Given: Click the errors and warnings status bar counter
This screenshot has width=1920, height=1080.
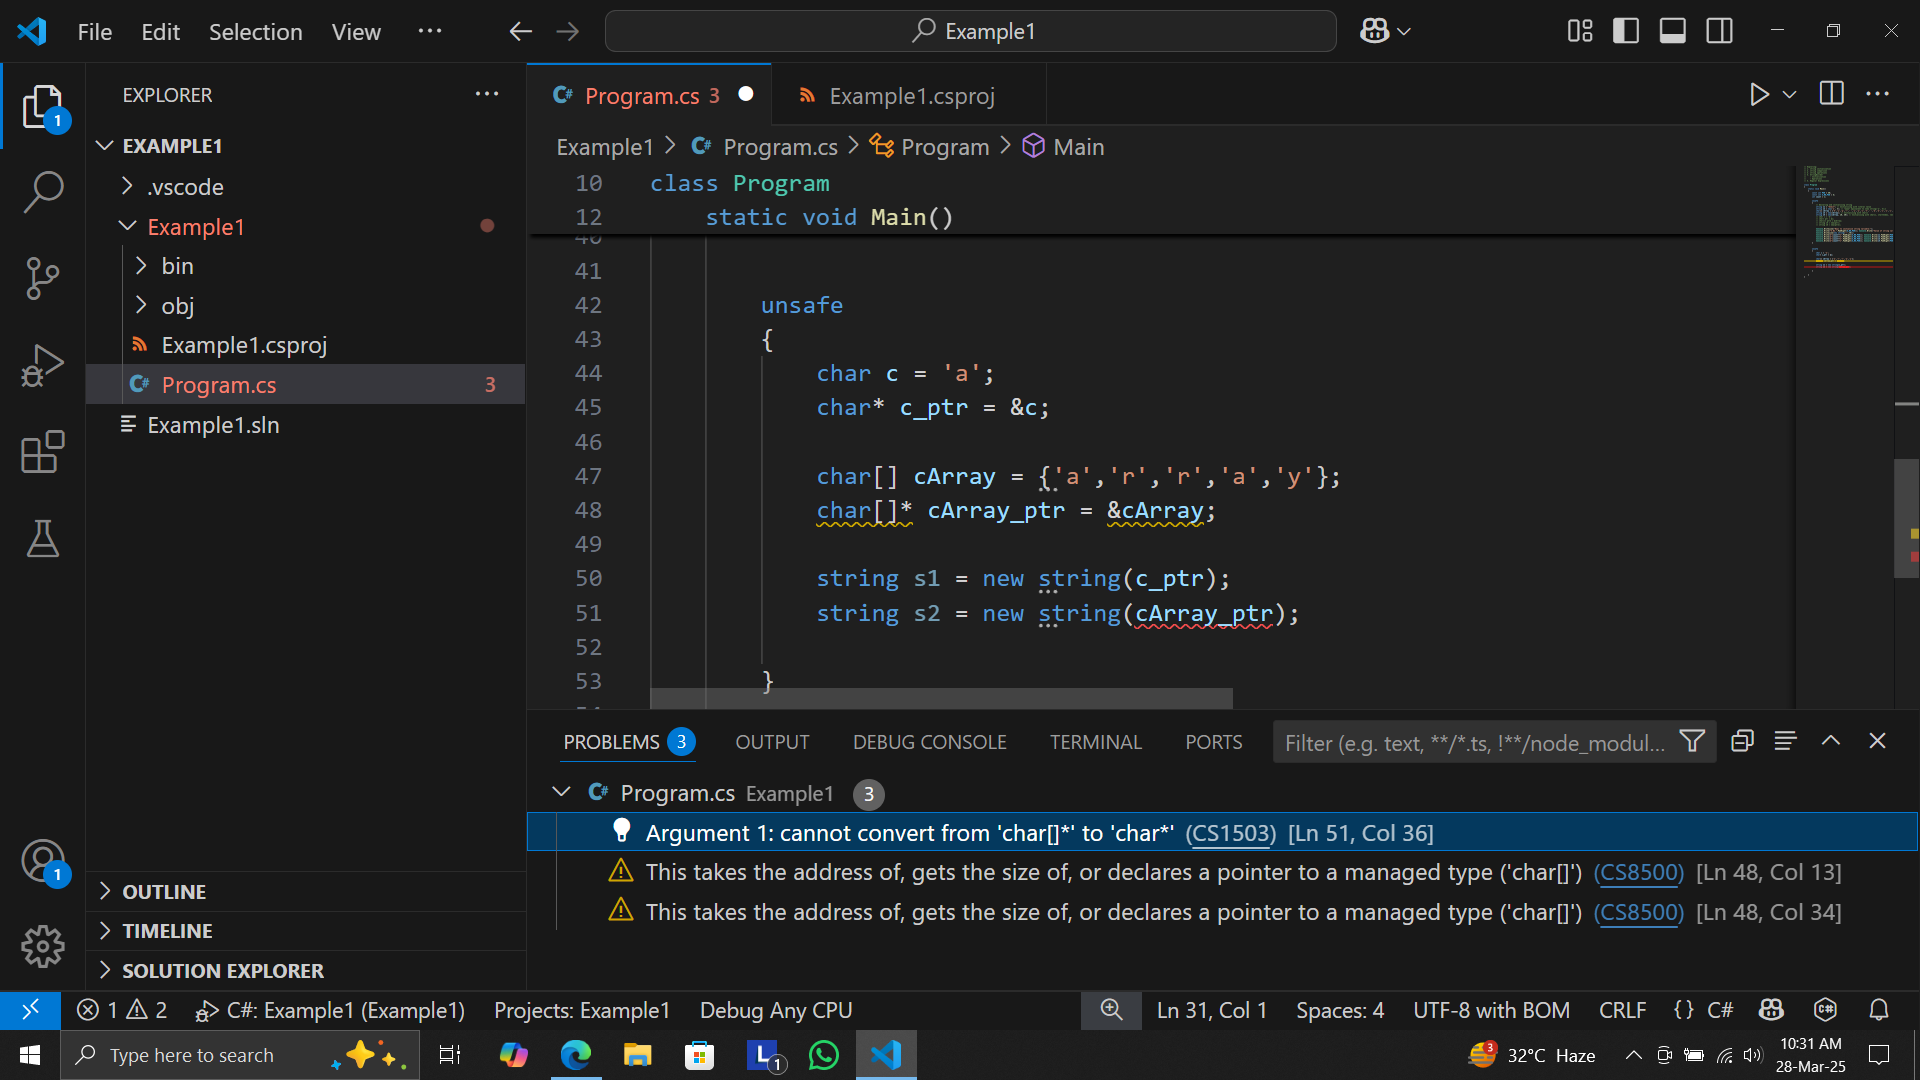Looking at the screenshot, I should point(122,1010).
